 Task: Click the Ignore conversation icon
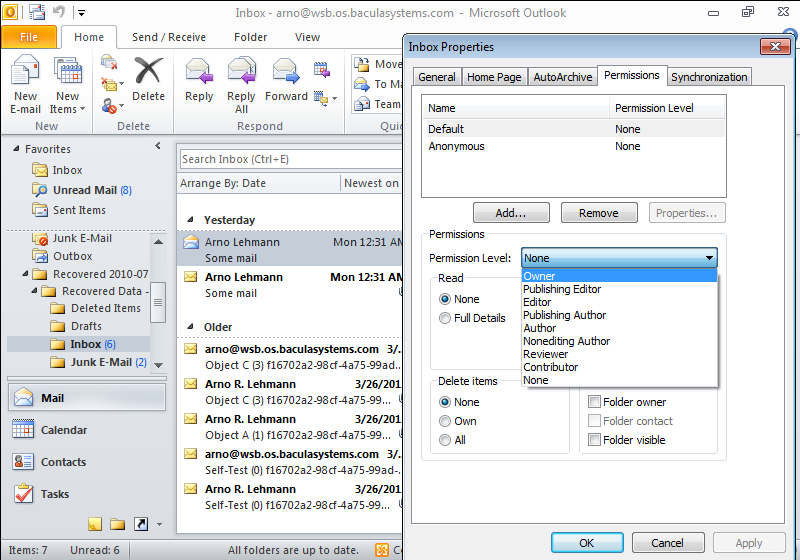109,62
